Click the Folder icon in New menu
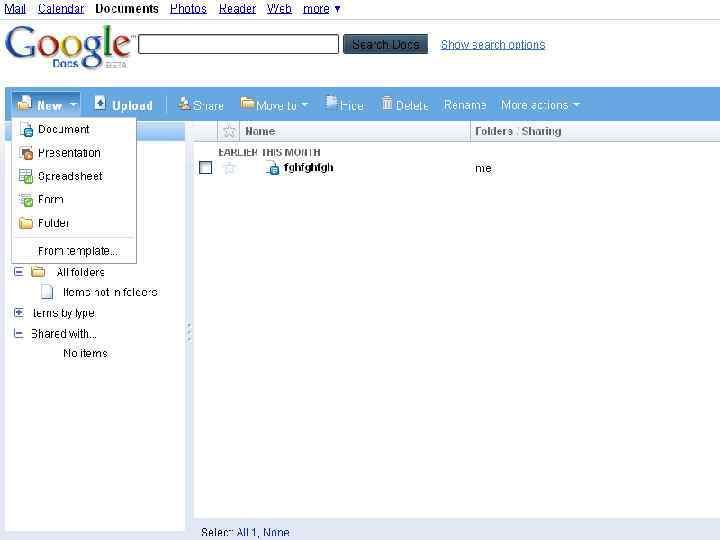 coord(26,223)
